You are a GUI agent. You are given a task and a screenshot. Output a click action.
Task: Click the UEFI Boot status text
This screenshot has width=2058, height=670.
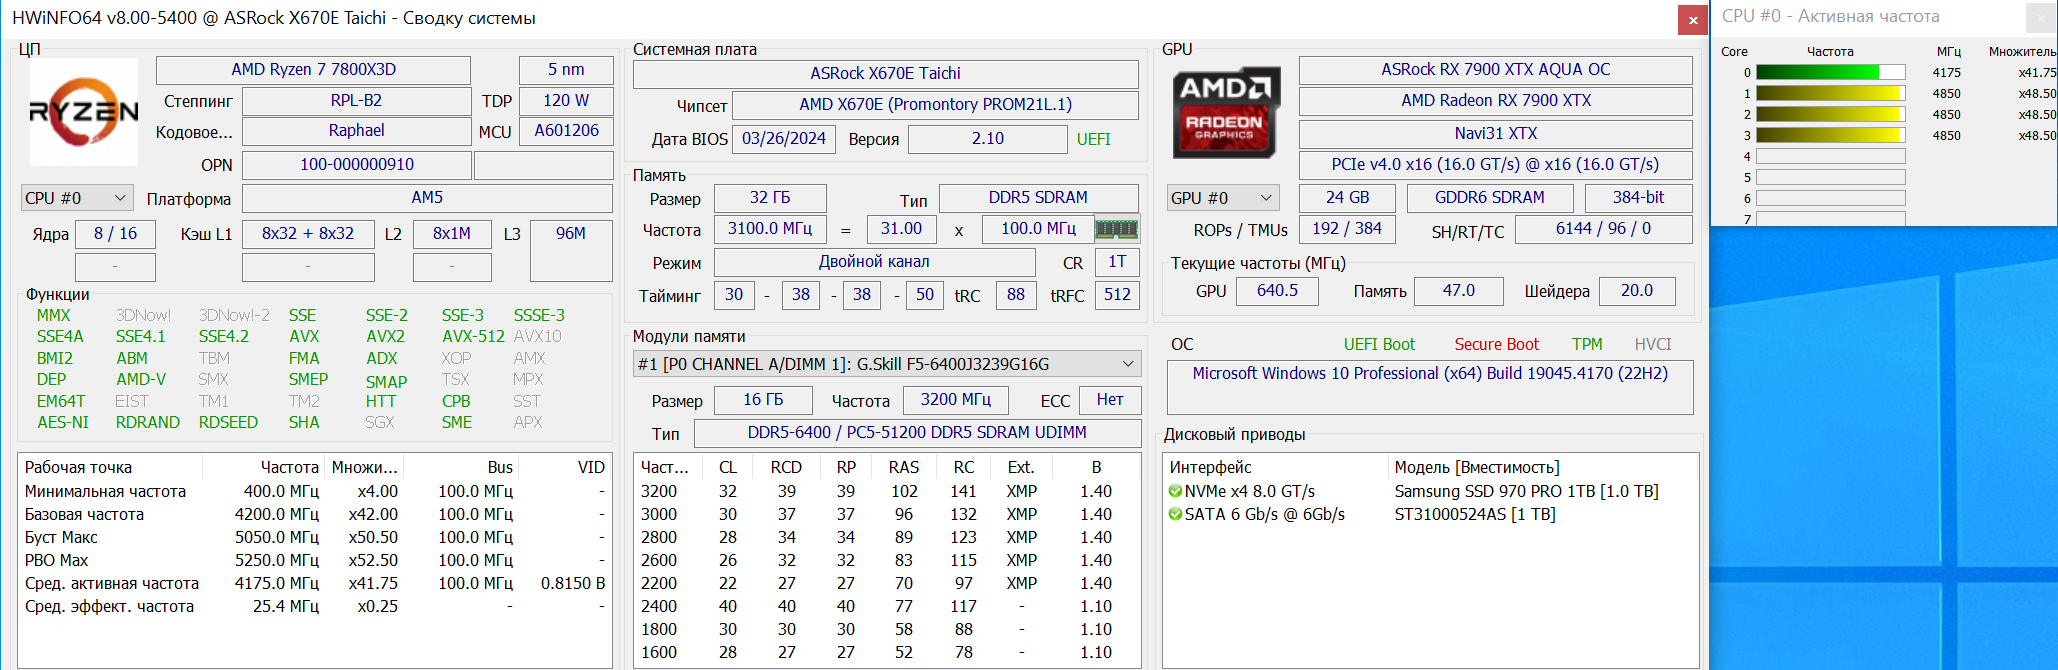1379,344
